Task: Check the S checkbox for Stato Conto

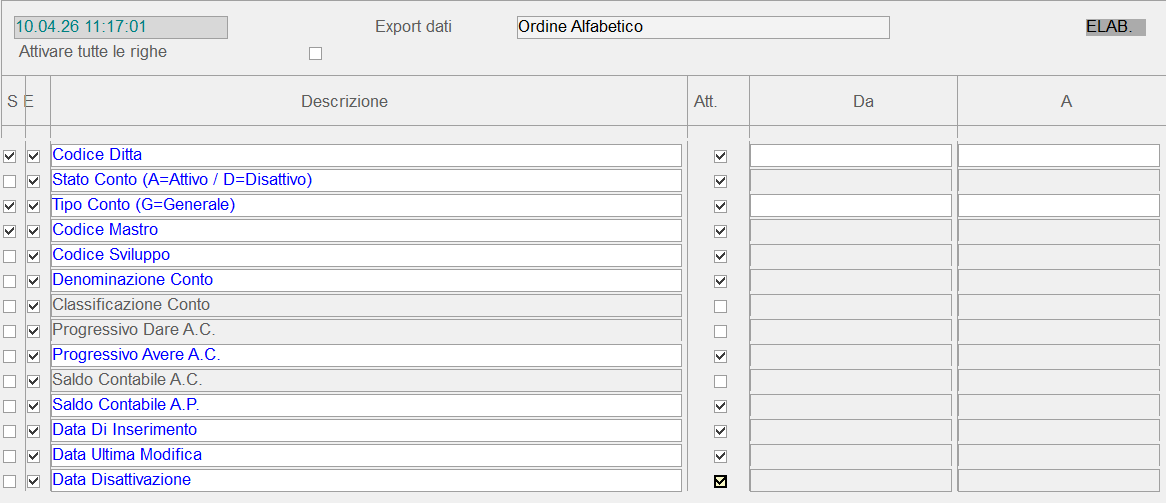Action: tap(10, 181)
